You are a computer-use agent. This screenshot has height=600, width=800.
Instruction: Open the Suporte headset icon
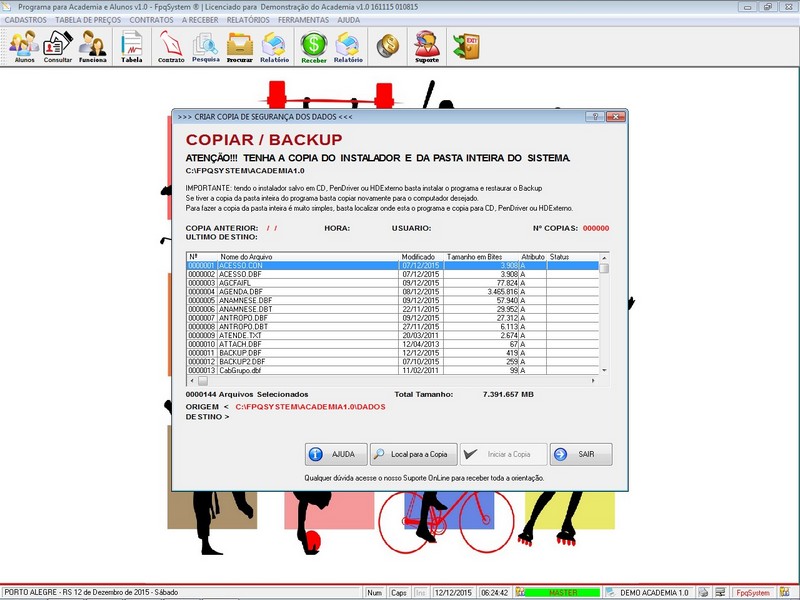[427, 46]
